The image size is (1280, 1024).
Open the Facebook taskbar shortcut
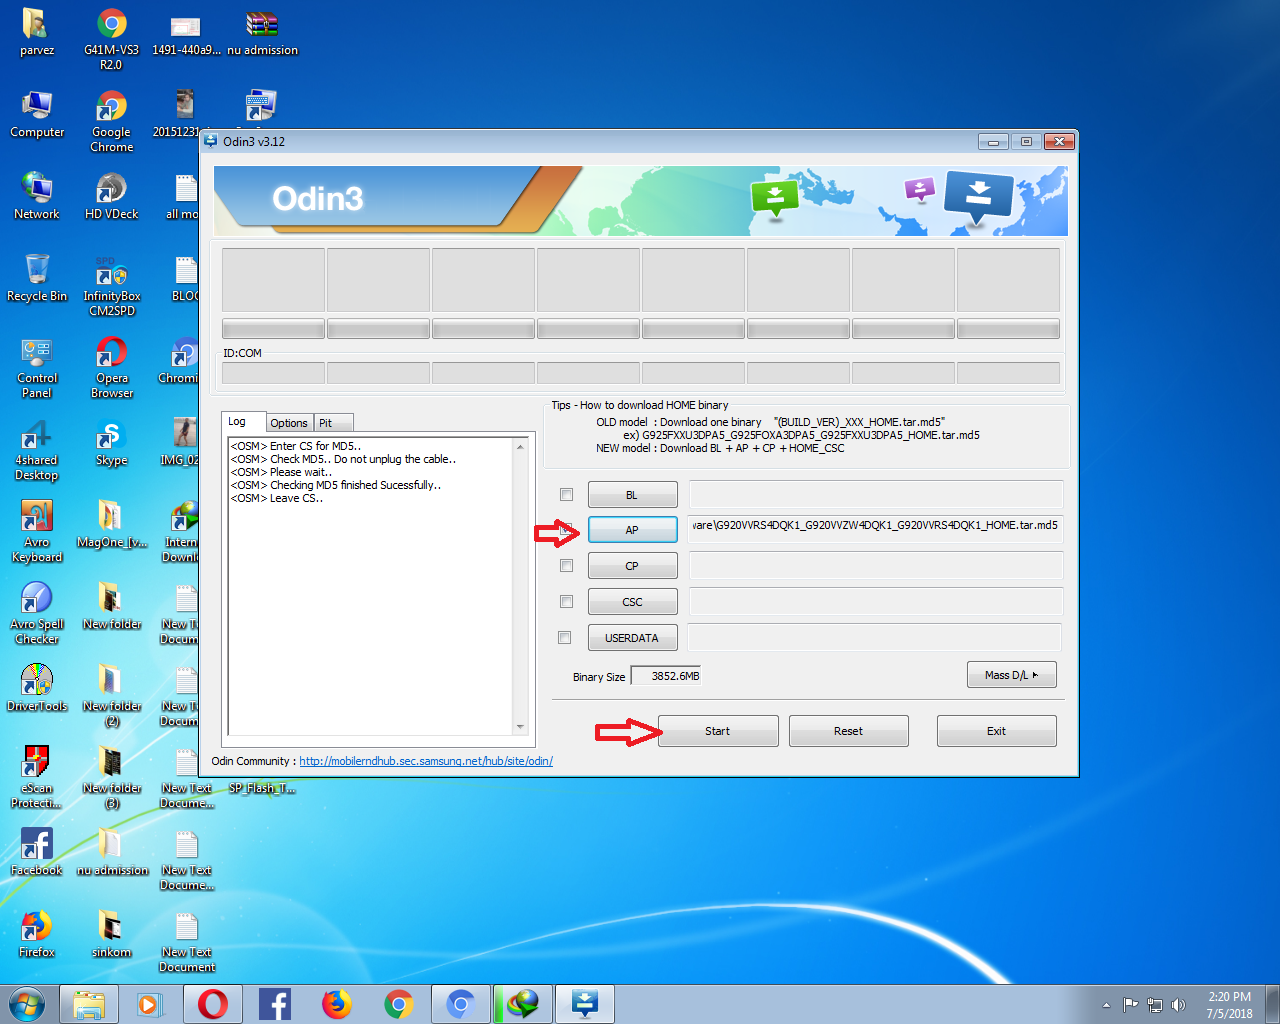[x=274, y=1004]
